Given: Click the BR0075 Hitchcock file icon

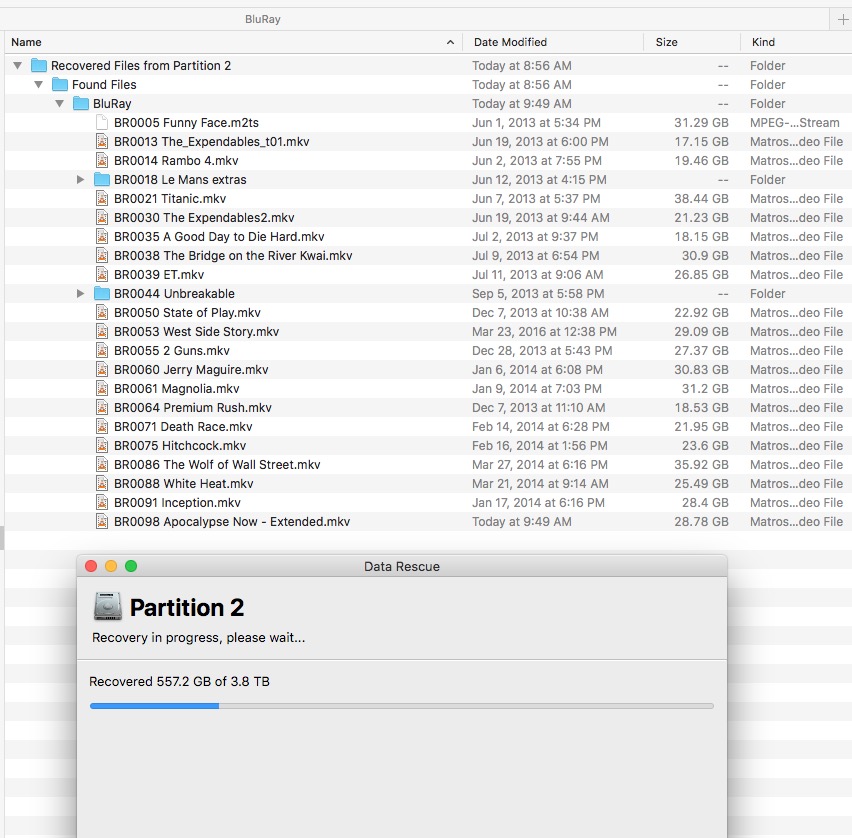Looking at the screenshot, I should point(102,446).
